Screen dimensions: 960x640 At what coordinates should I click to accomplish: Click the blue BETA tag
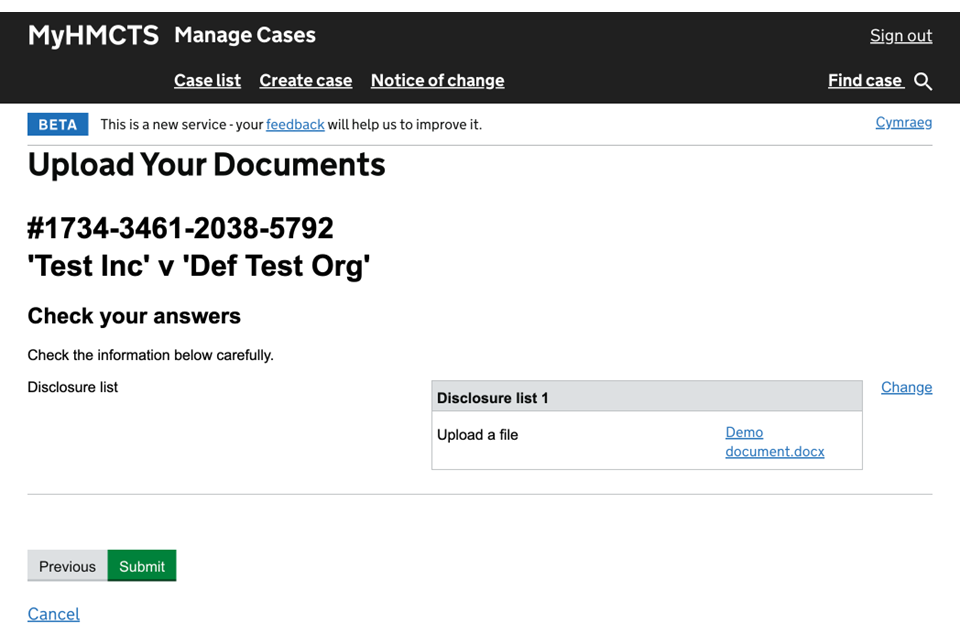pyautogui.click(x=57, y=125)
